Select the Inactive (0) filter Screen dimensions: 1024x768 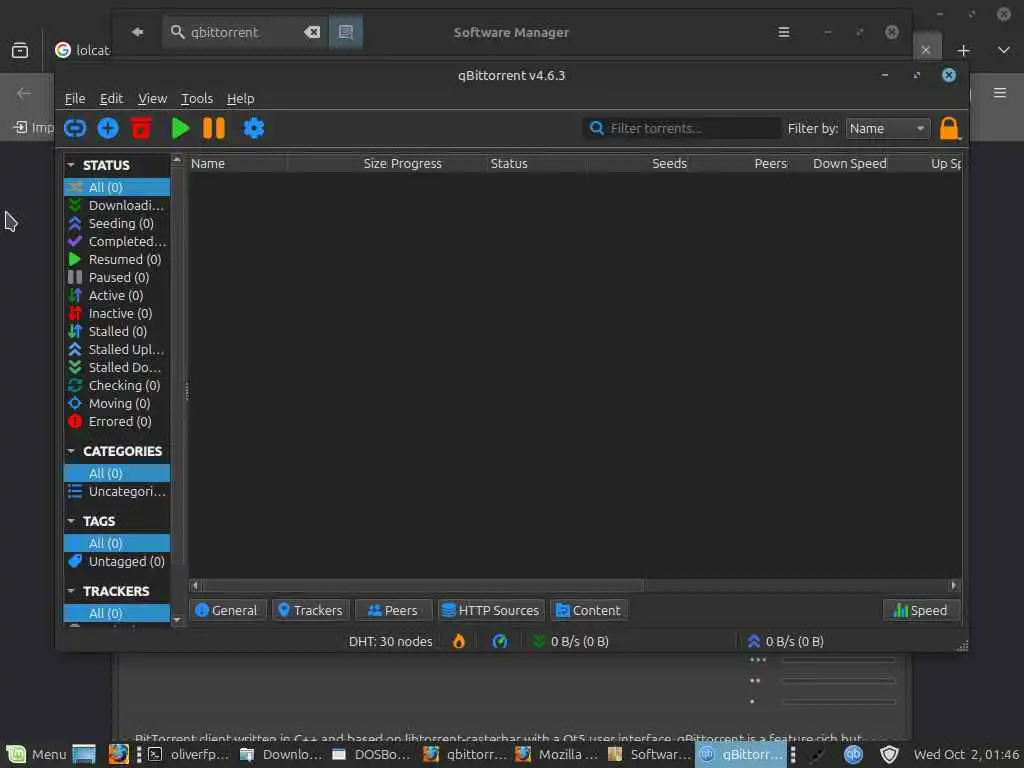[x=117, y=313]
